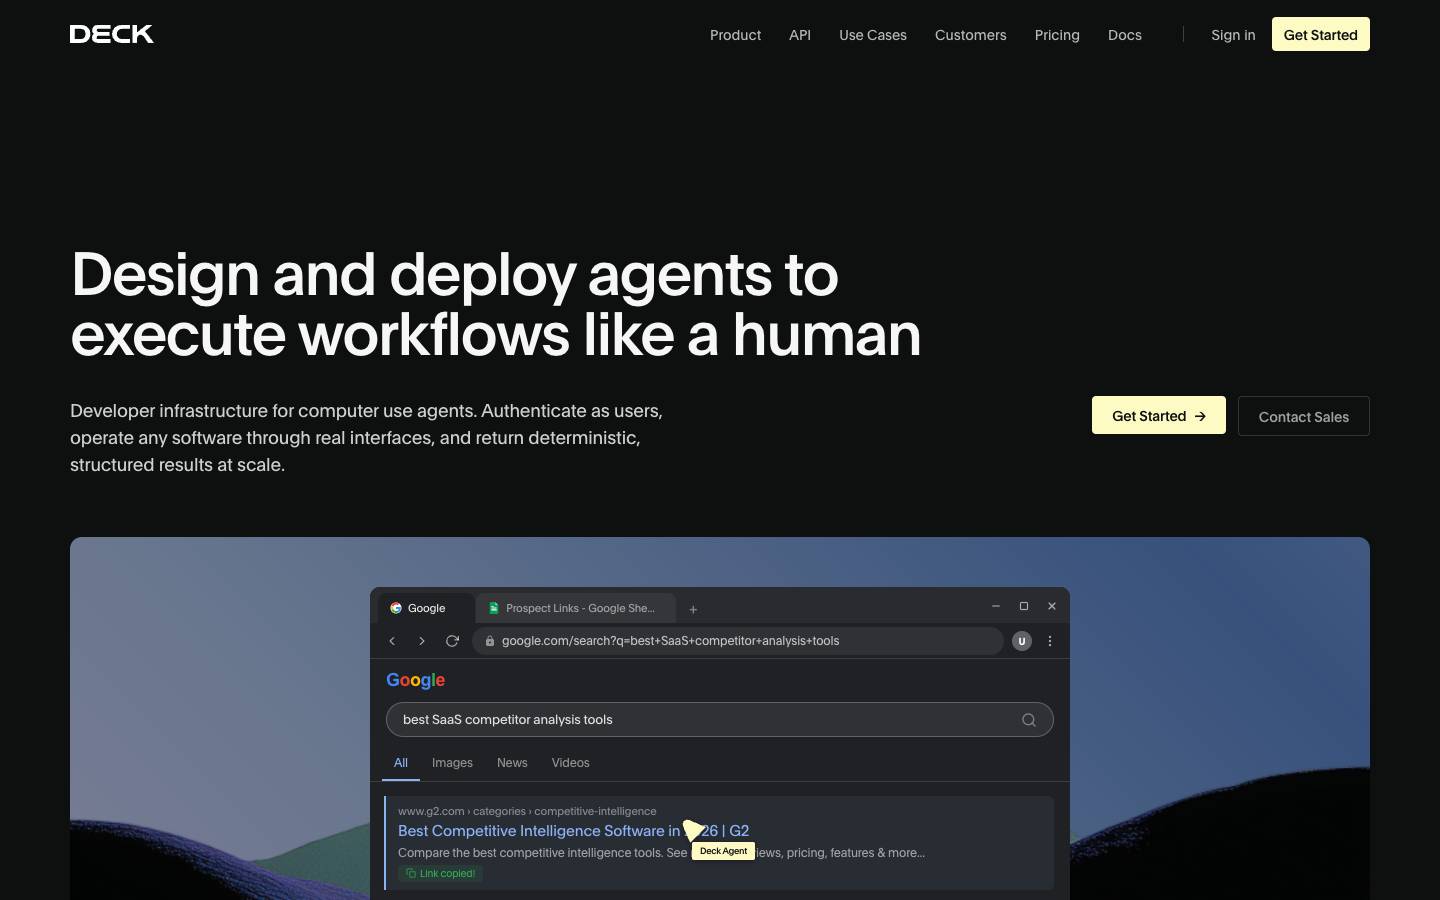
Task: Open the user profile avatar
Action: 1021,641
